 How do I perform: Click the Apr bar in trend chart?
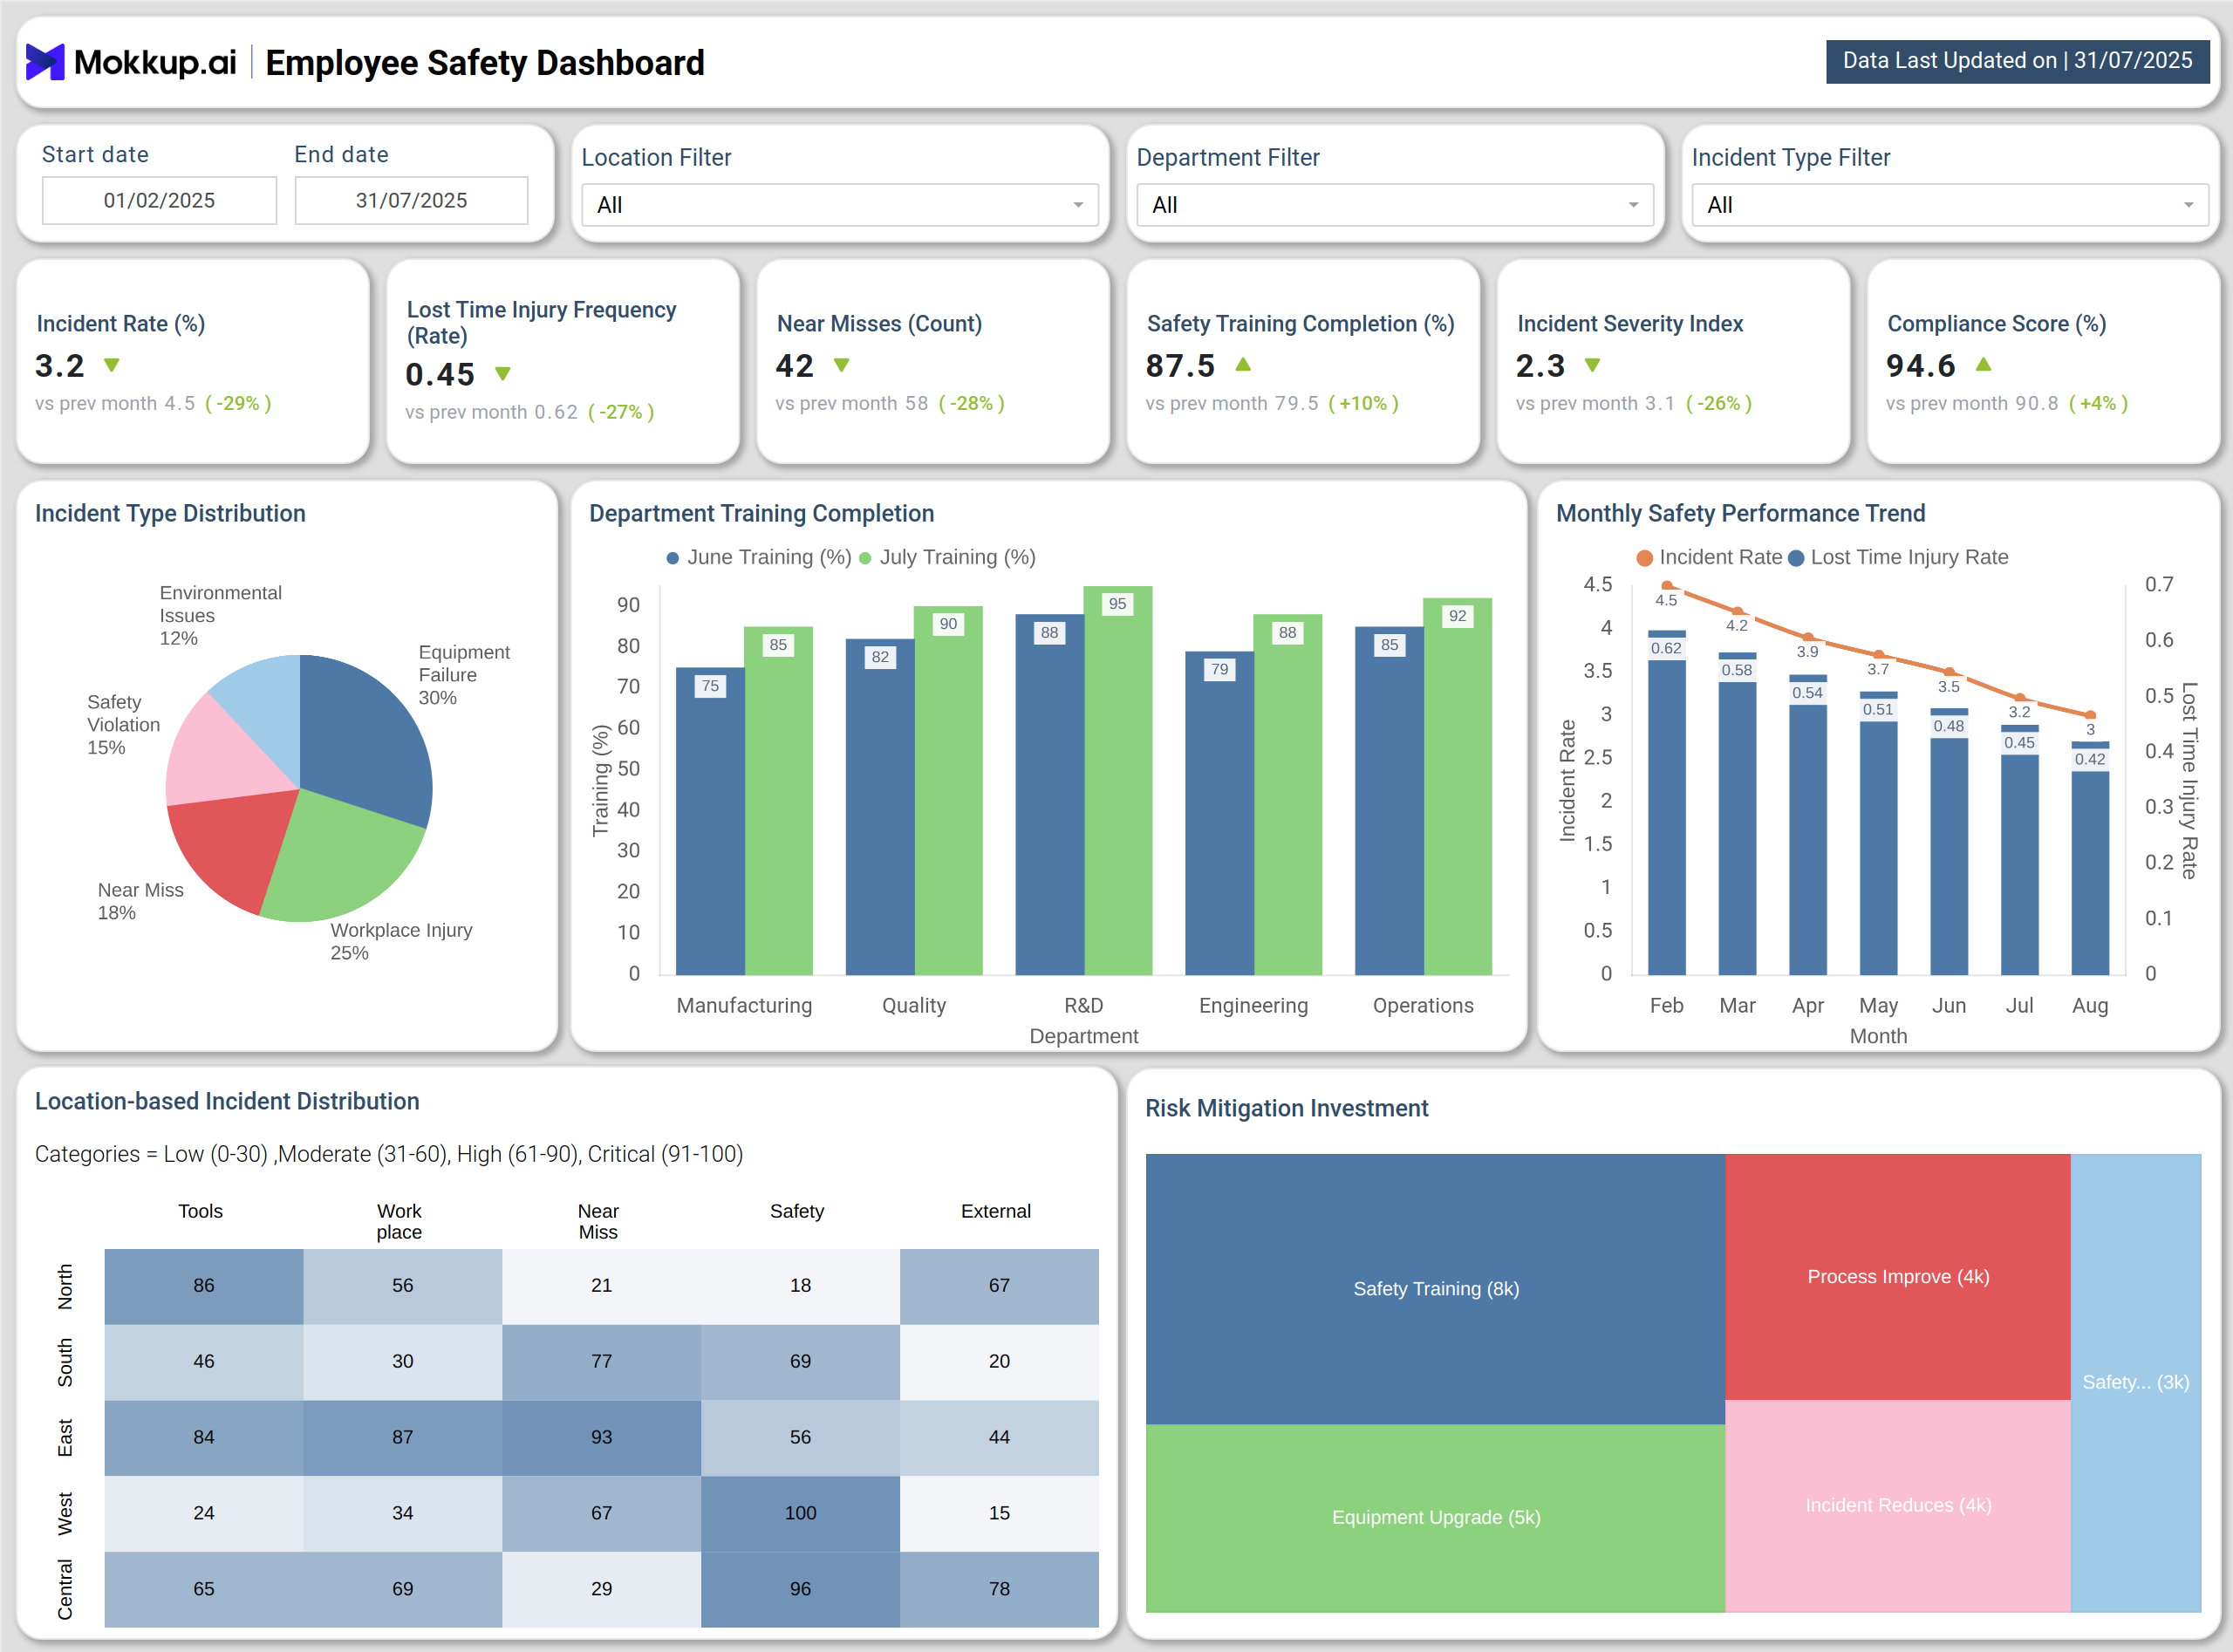click(x=1808, y=825)
